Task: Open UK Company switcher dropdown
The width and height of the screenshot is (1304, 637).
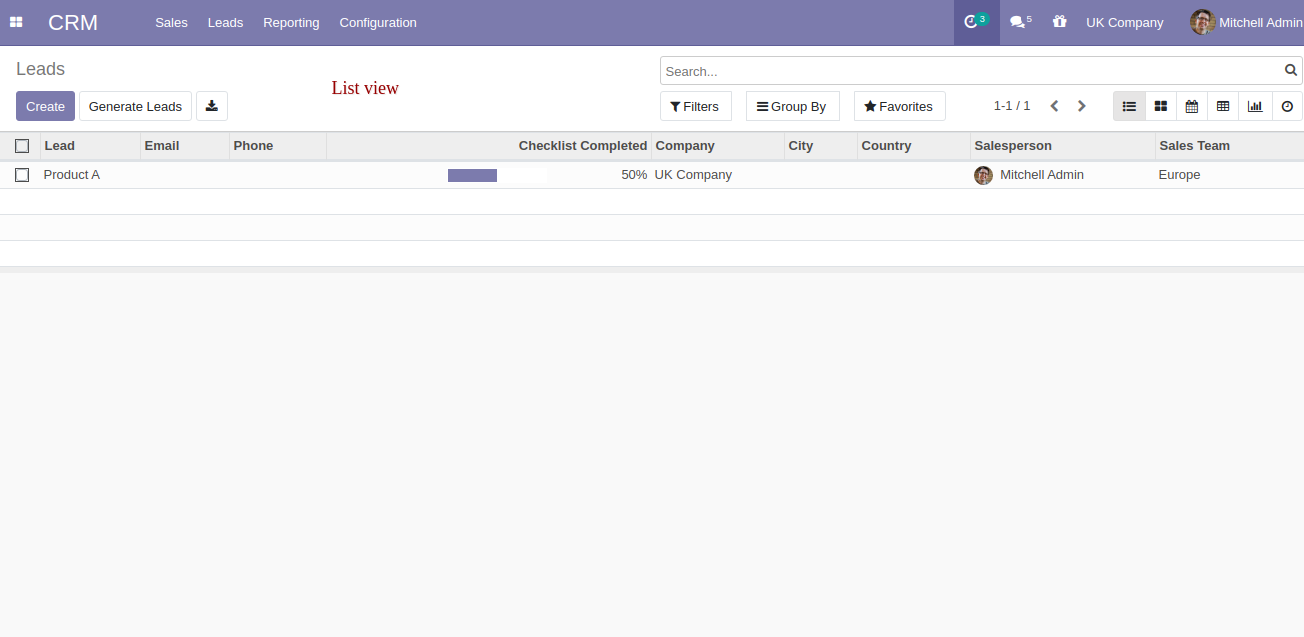Action: (x=1125, y=22)
